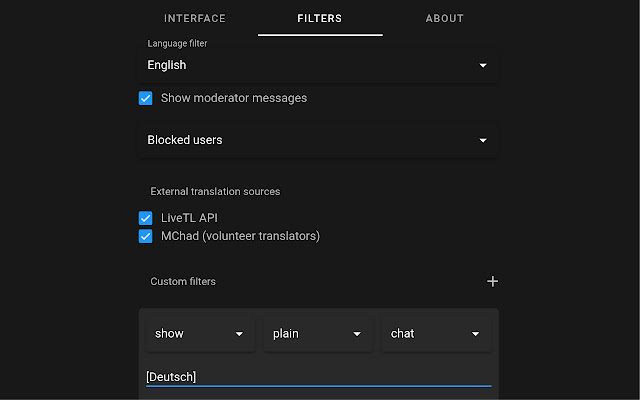Viewport: 640px width, 400px height.
Task: Select the Filters tab
Action: 320,18
